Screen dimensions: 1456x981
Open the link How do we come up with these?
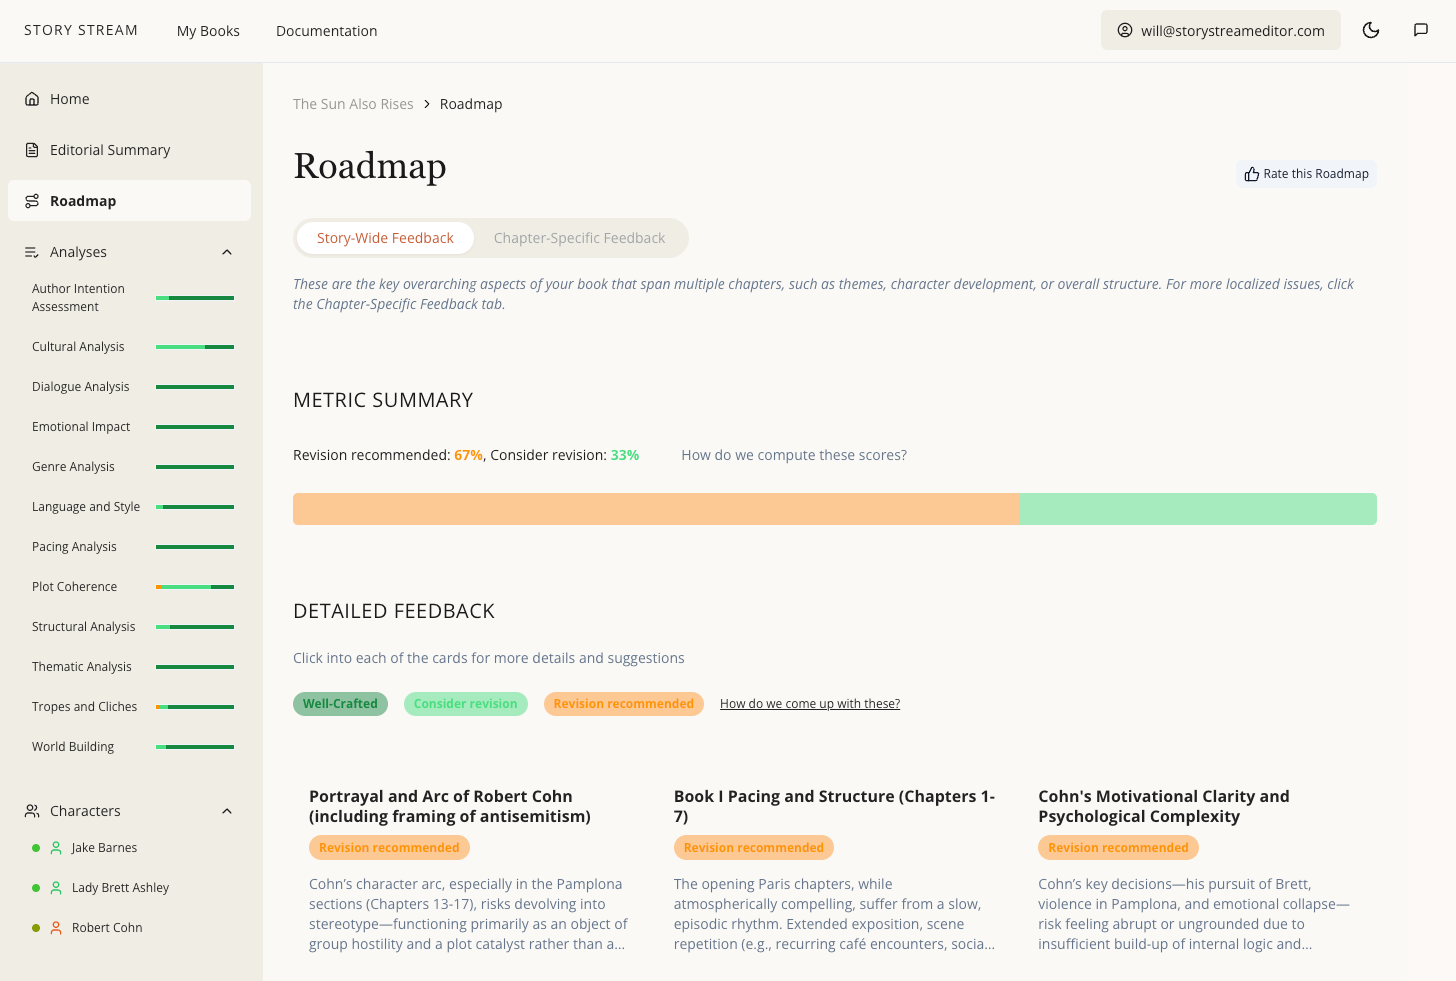tap(809, 703)
